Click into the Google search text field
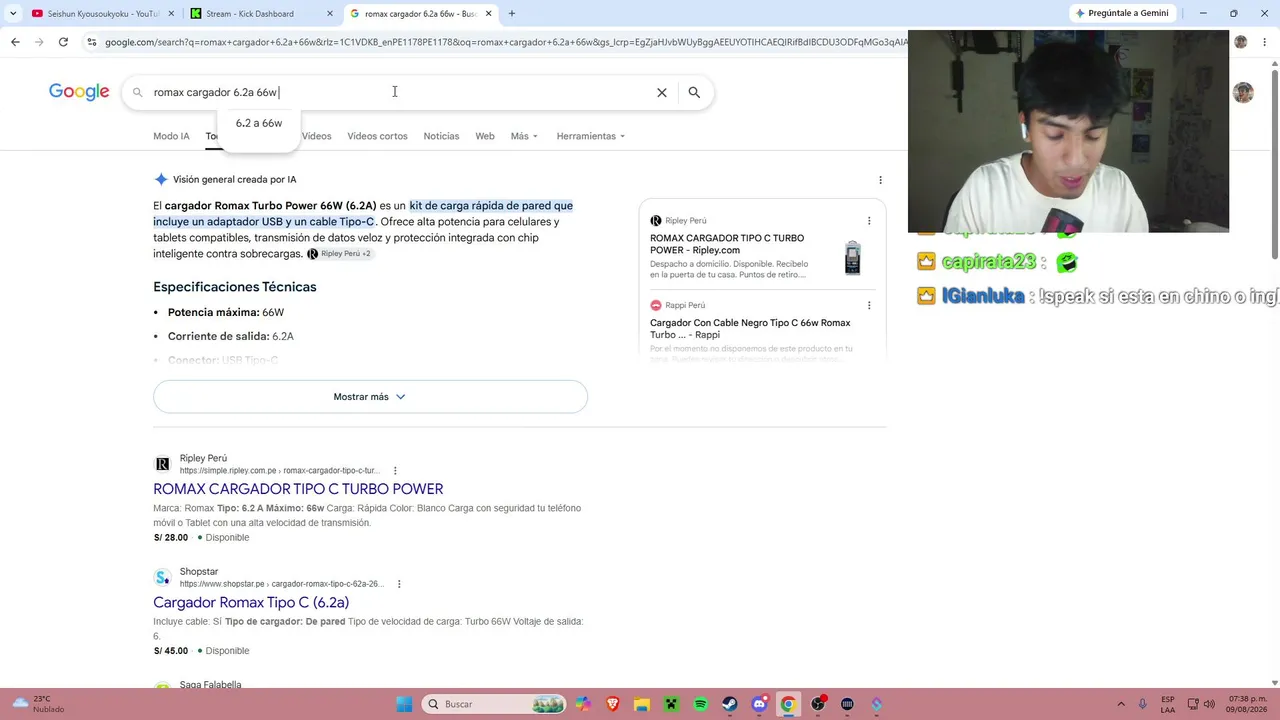This screenshot has width=1280, height=720. pos(400,92)
